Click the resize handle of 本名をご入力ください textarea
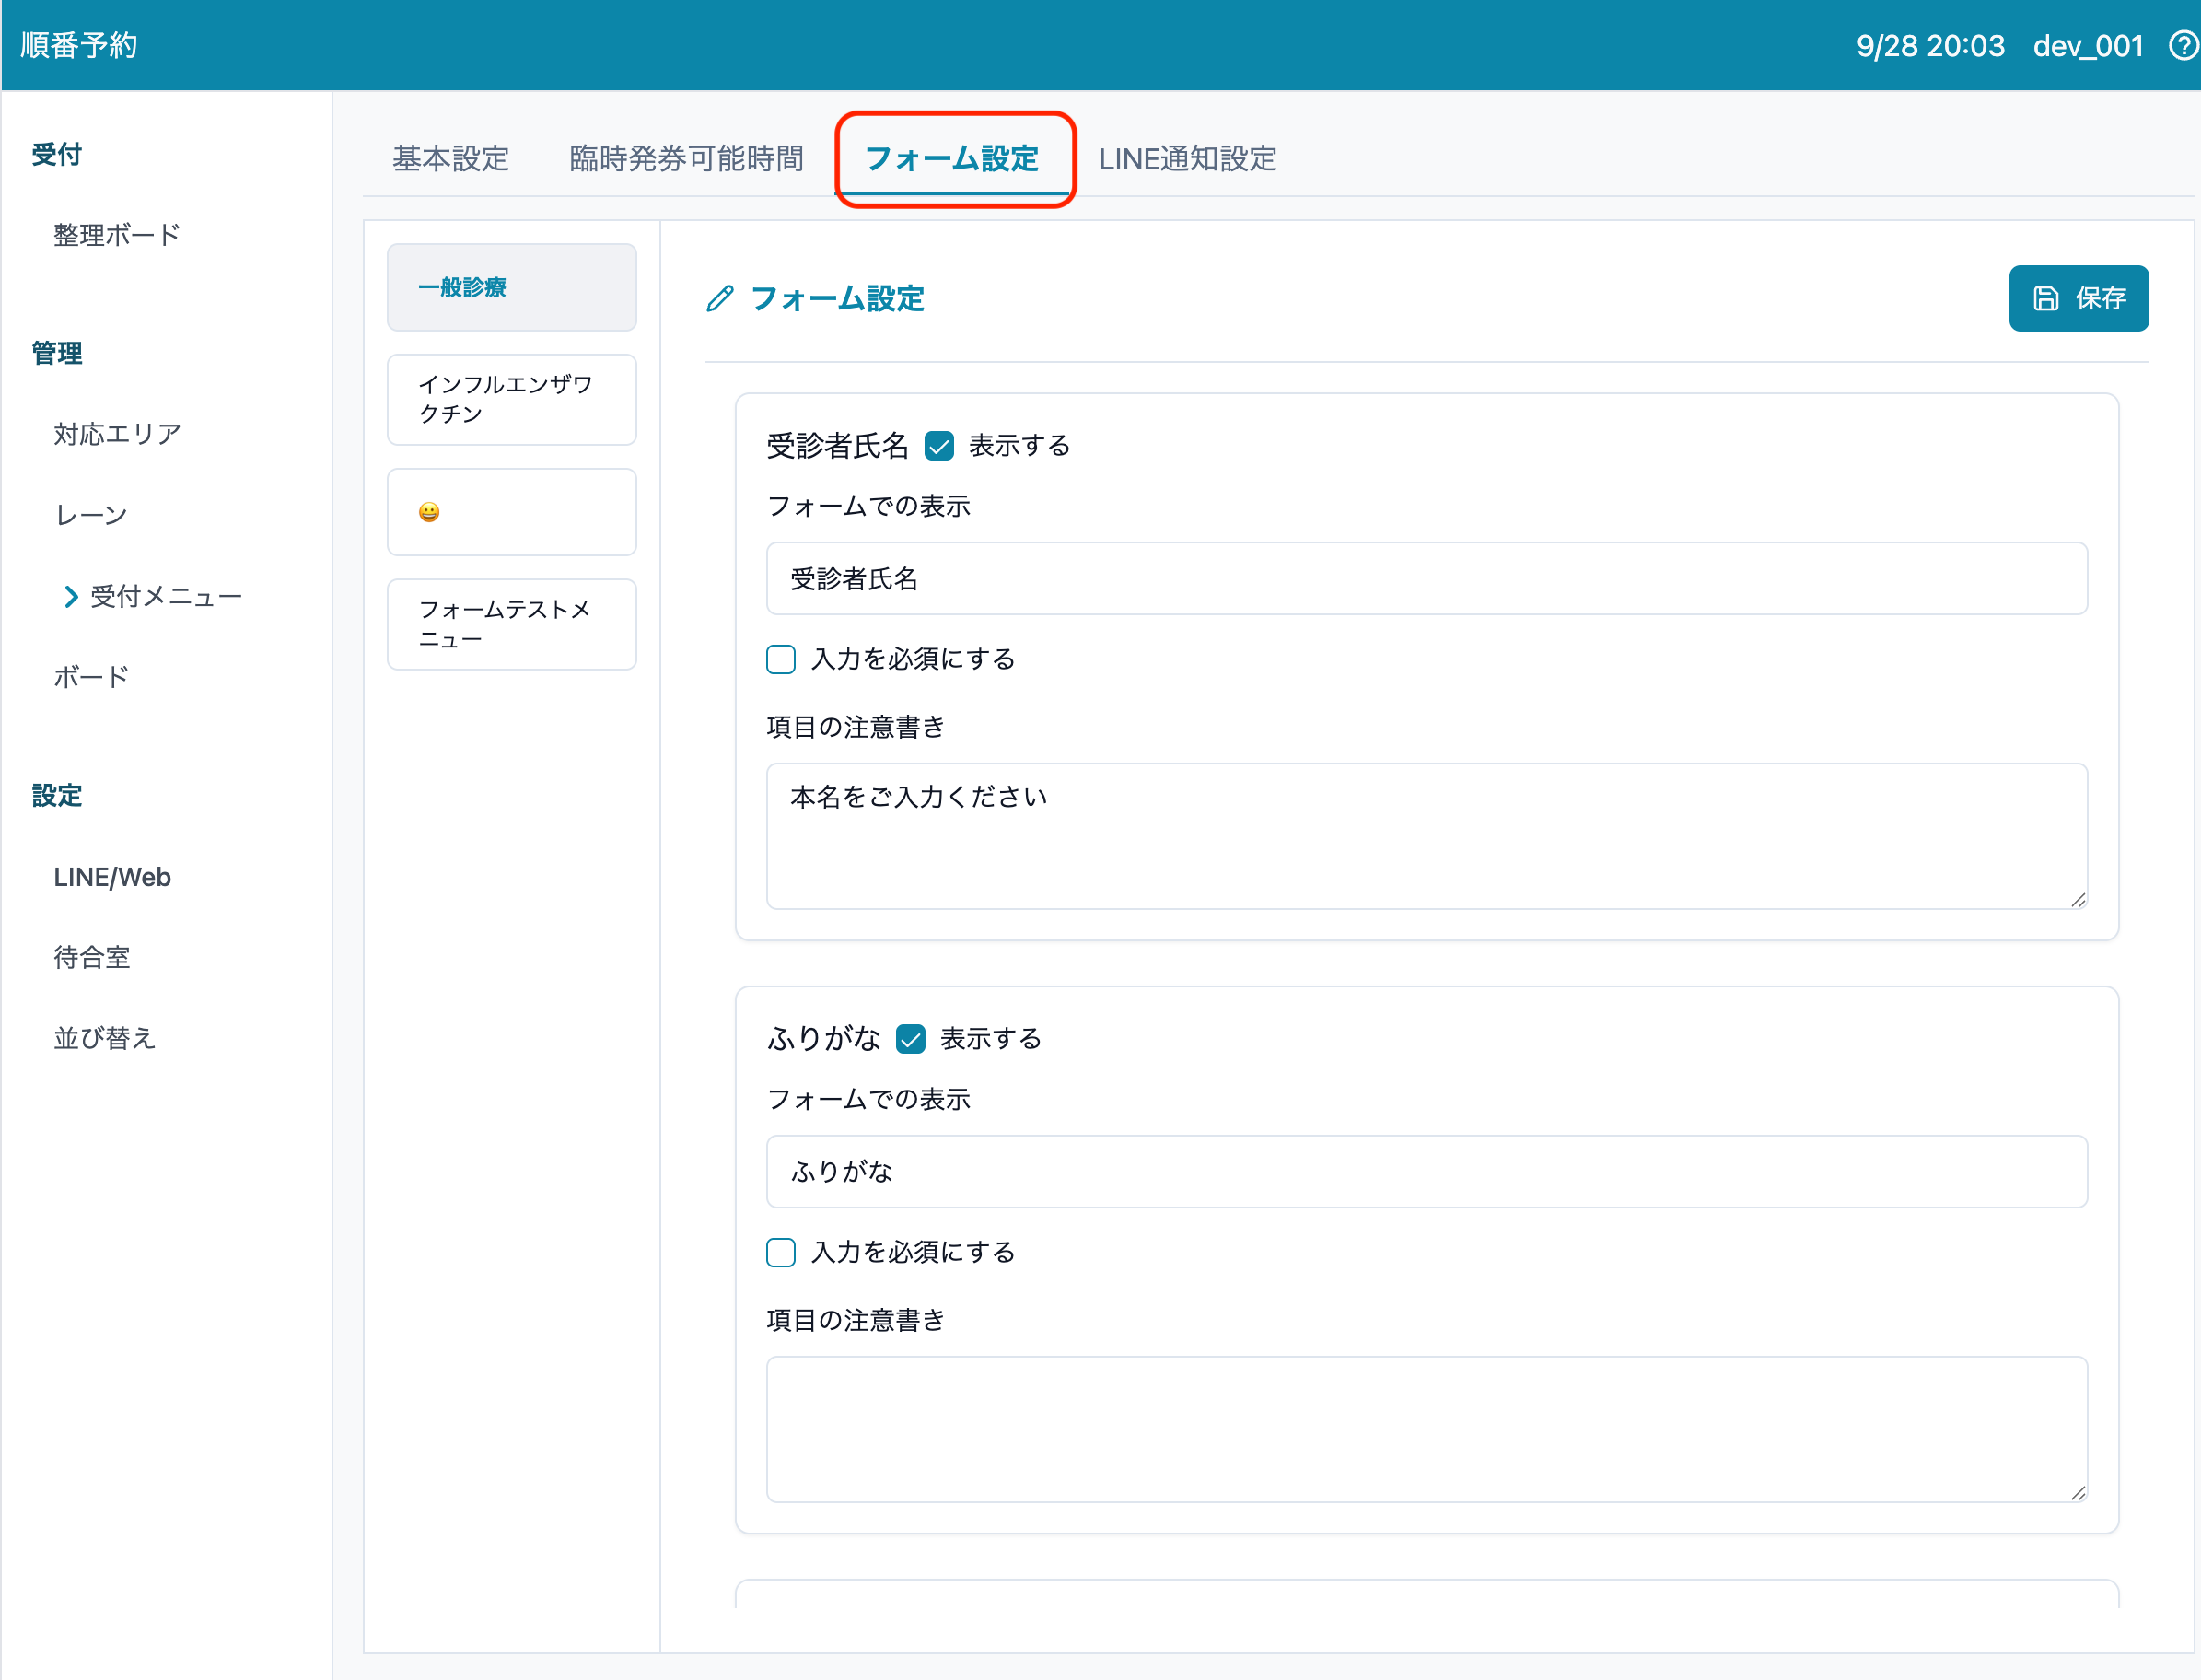Image resolution: width=2201 pixels, height=1680 pixels. point(2078,900)
